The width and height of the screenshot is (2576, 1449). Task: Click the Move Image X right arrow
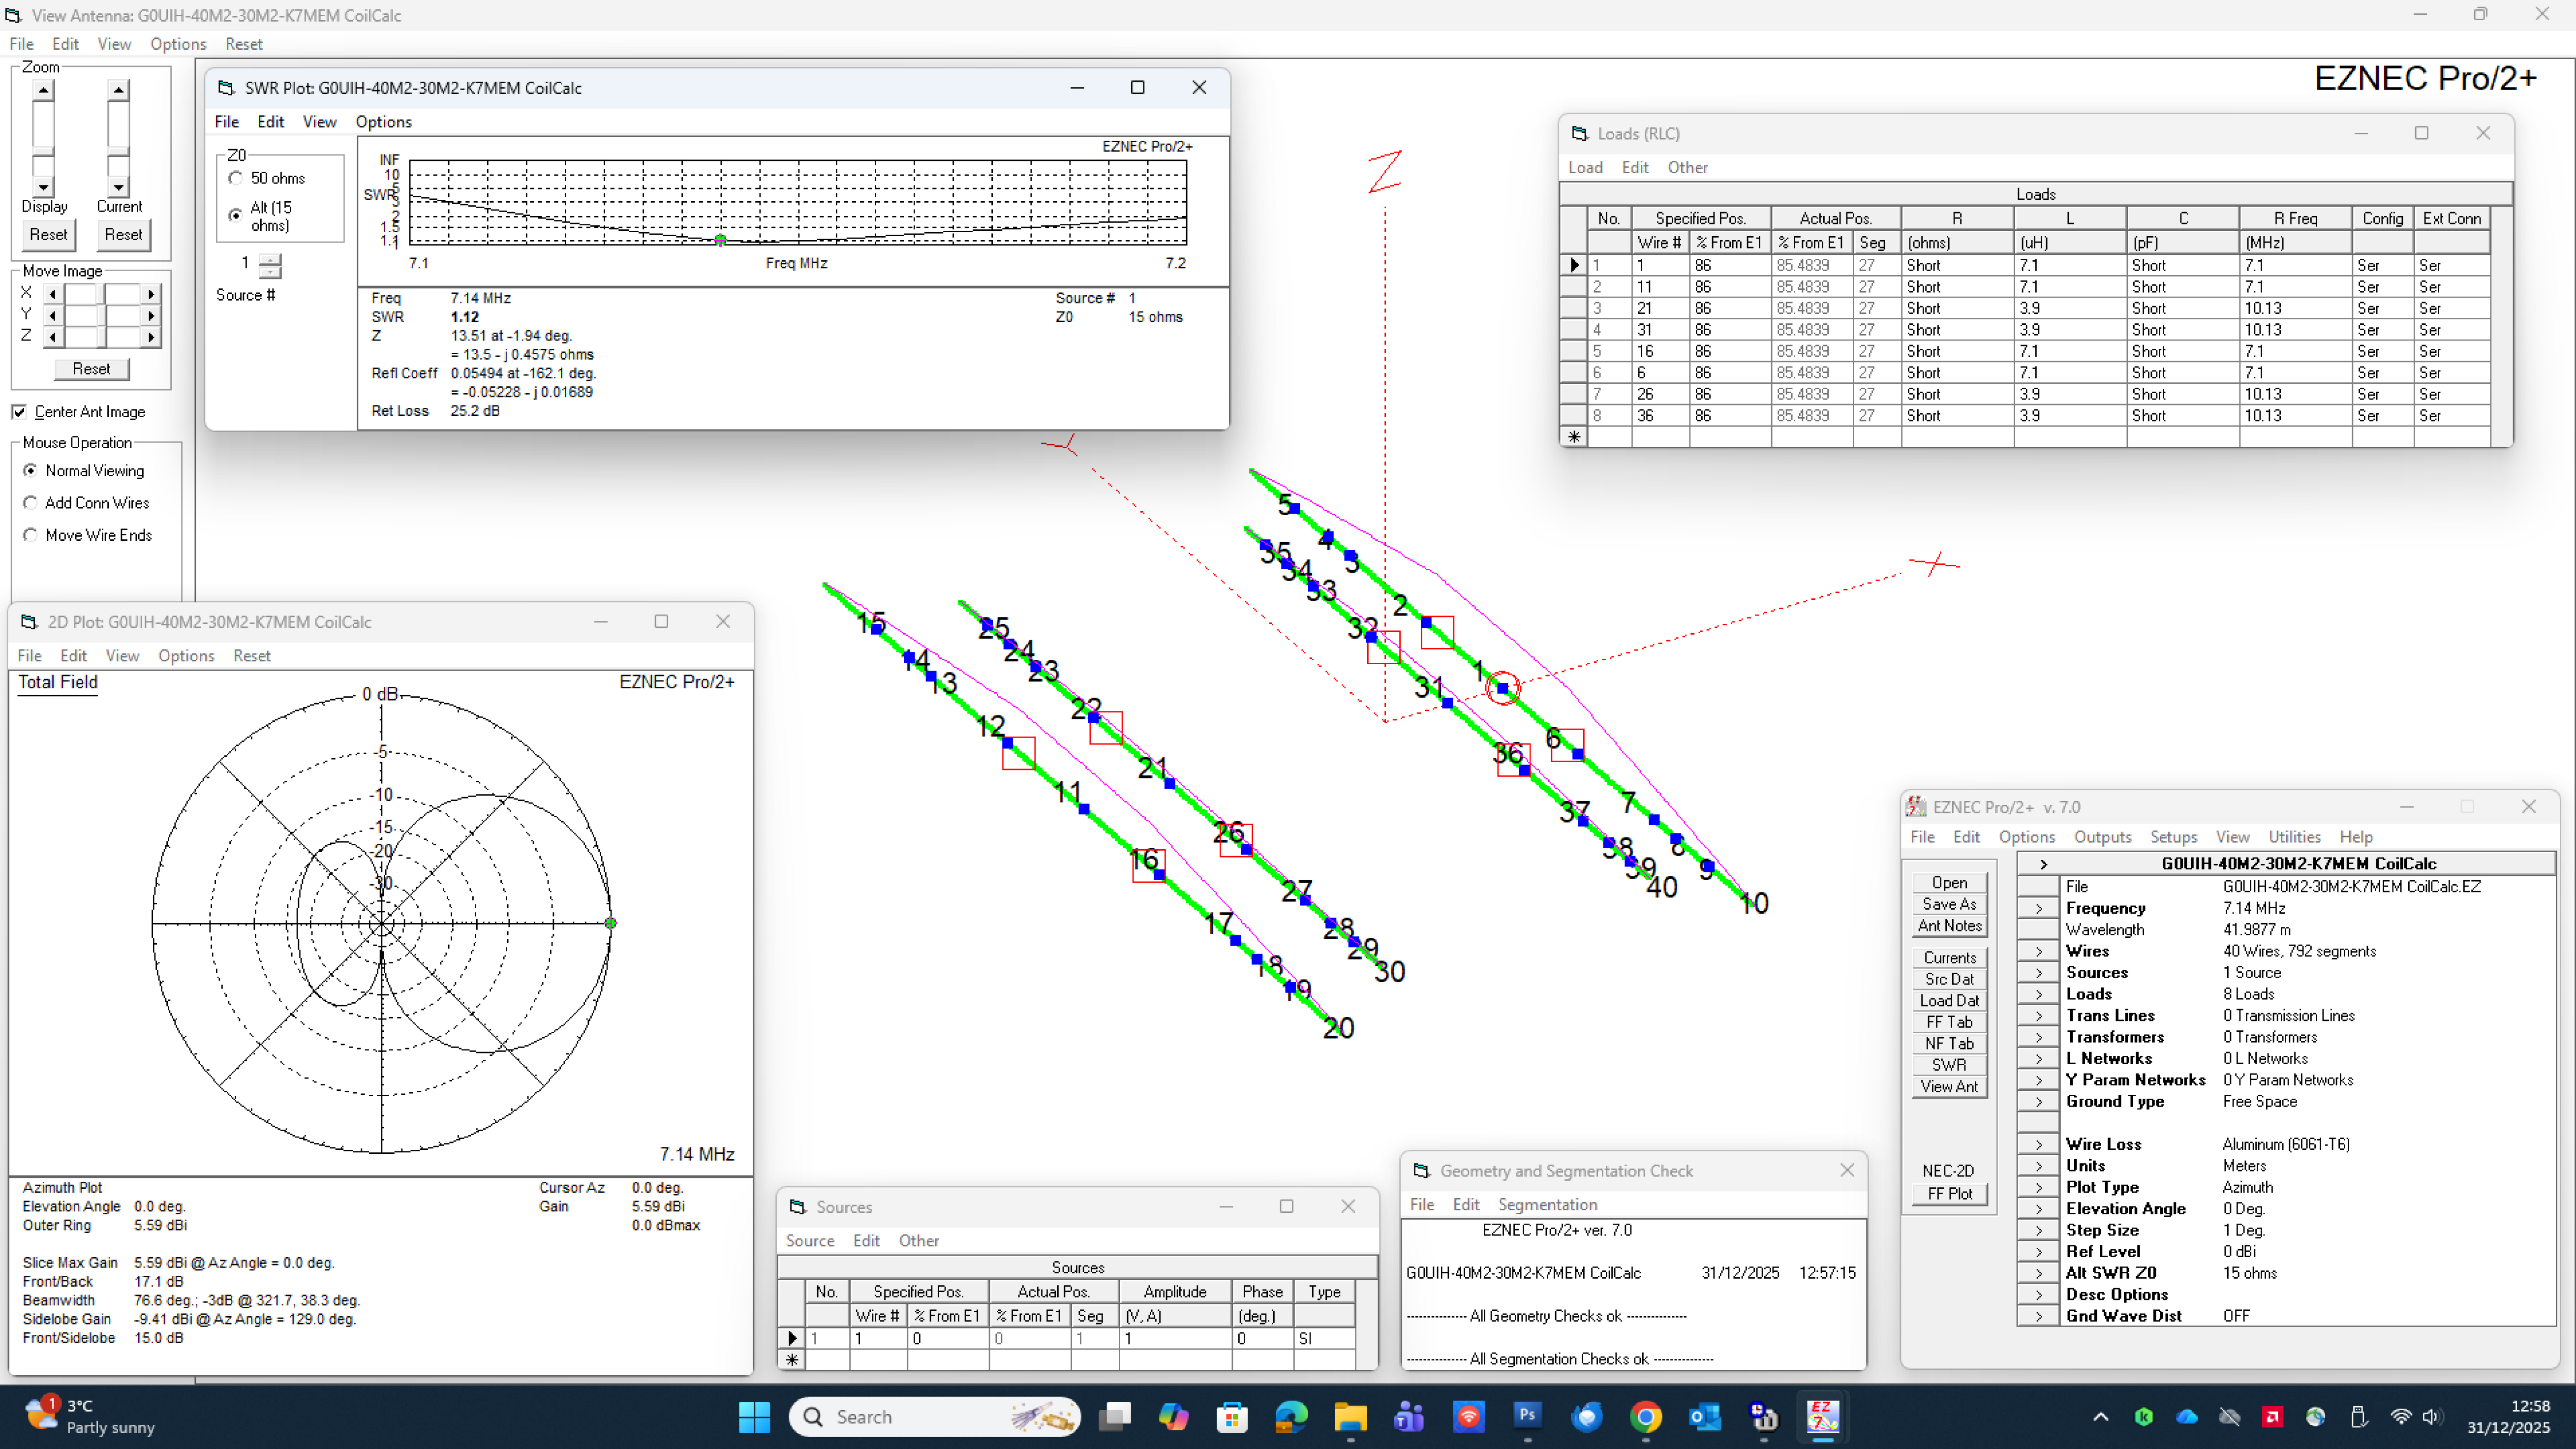[x=151, y=294]
